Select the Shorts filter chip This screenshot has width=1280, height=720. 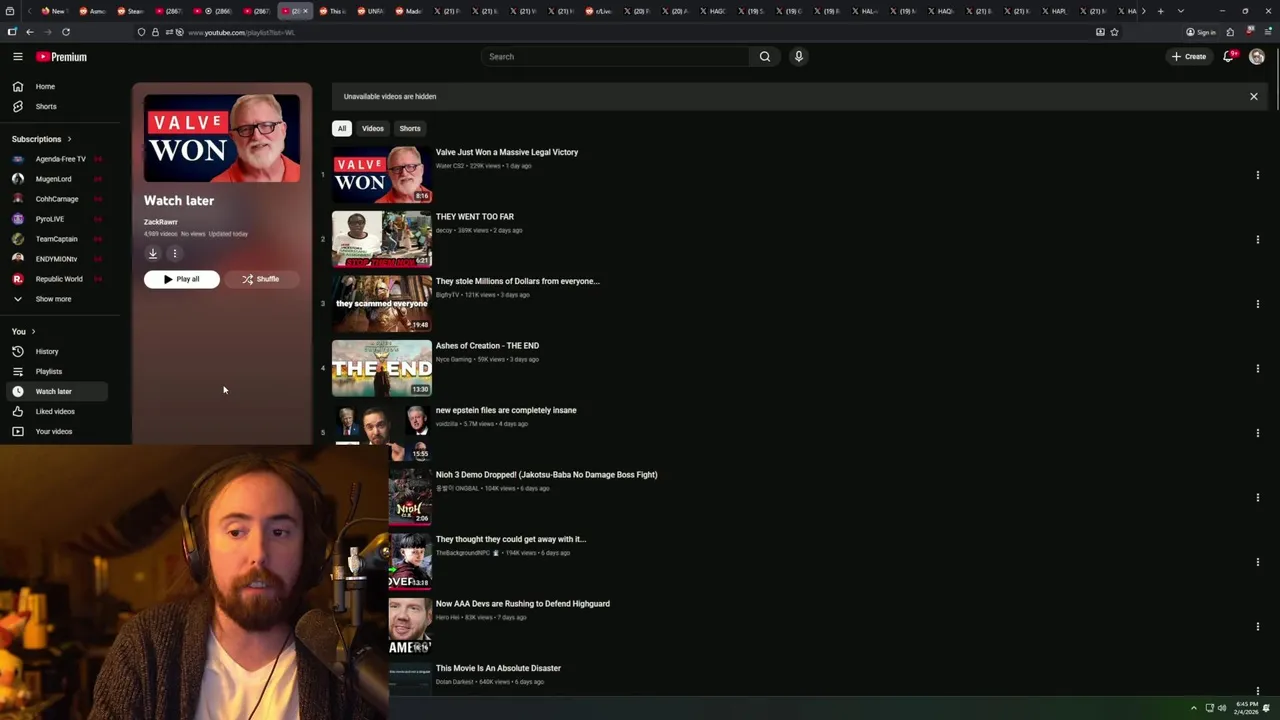pos(410,129)
